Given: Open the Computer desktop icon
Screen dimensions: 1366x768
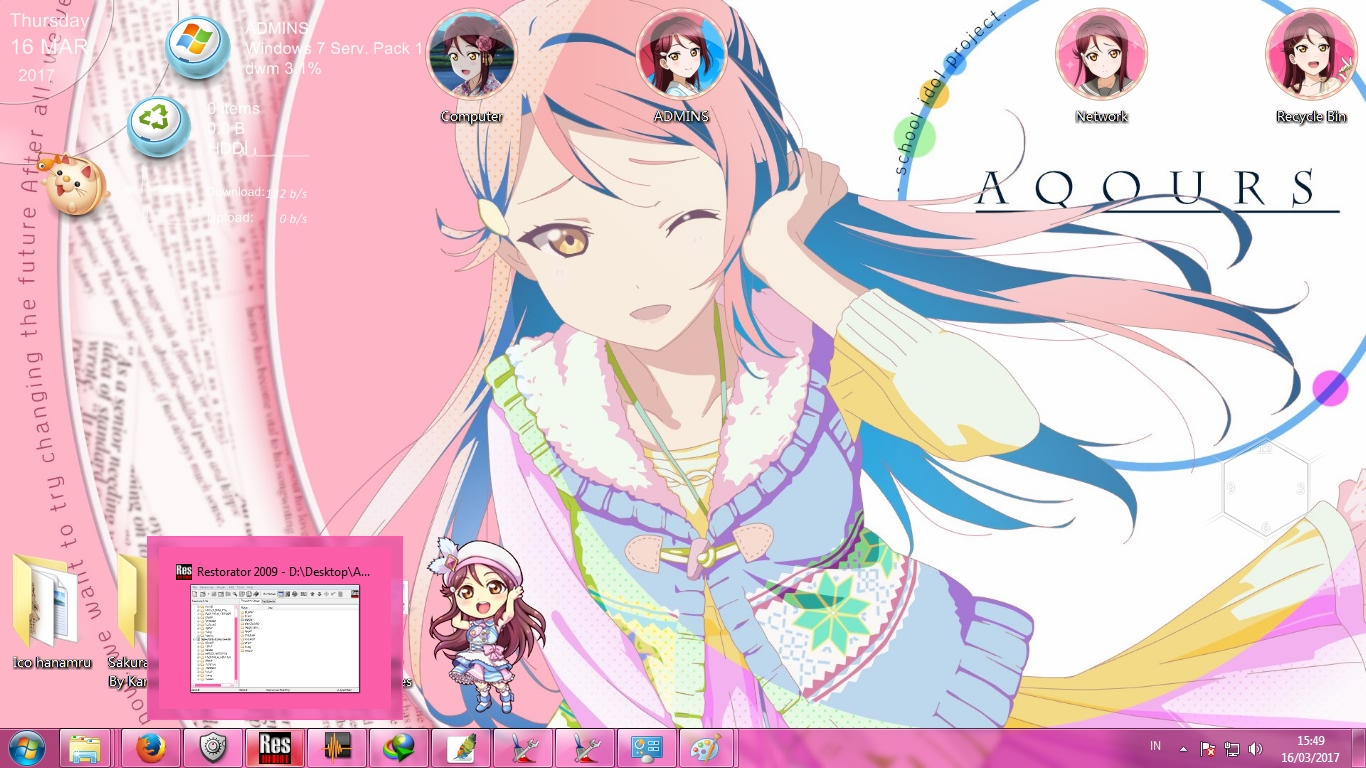Looking at the screenshot, I should coord(472,66).
